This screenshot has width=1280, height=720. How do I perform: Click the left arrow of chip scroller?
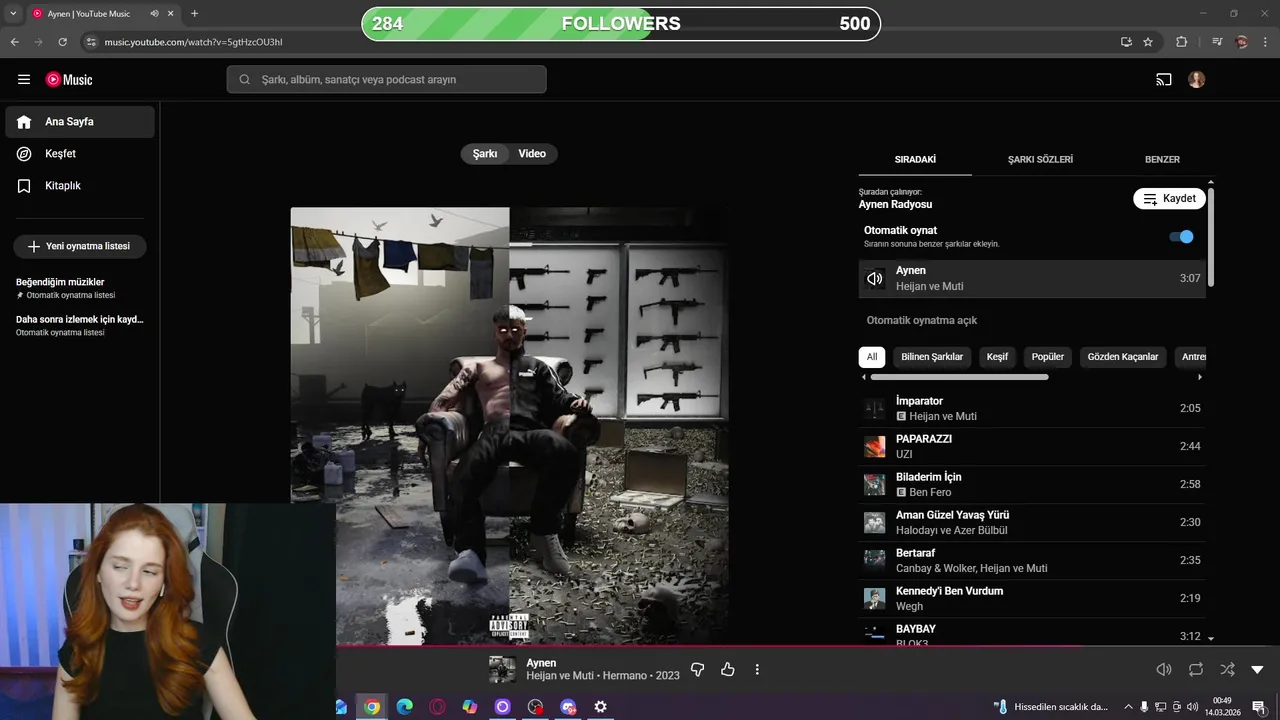point(864,378)
